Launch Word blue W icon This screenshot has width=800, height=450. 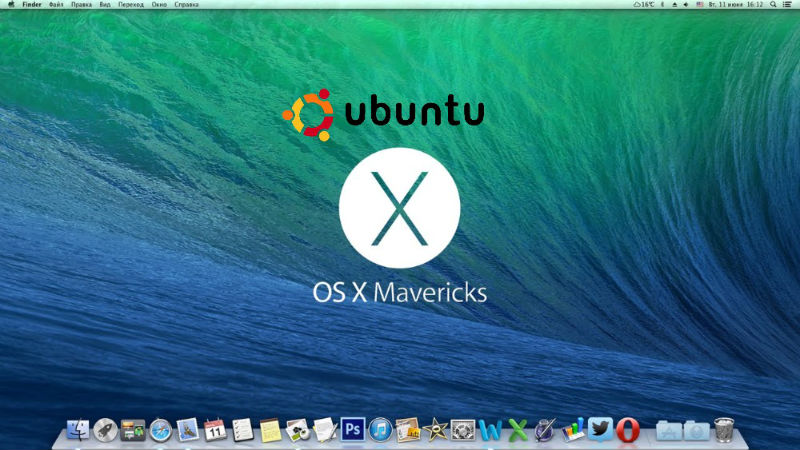coord(490,430)
